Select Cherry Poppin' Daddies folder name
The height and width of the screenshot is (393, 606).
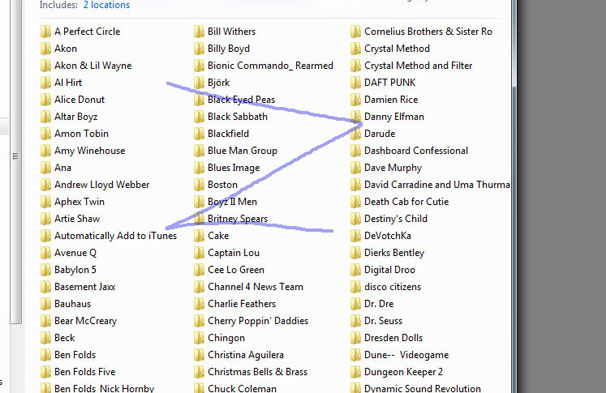coord(258,321)
